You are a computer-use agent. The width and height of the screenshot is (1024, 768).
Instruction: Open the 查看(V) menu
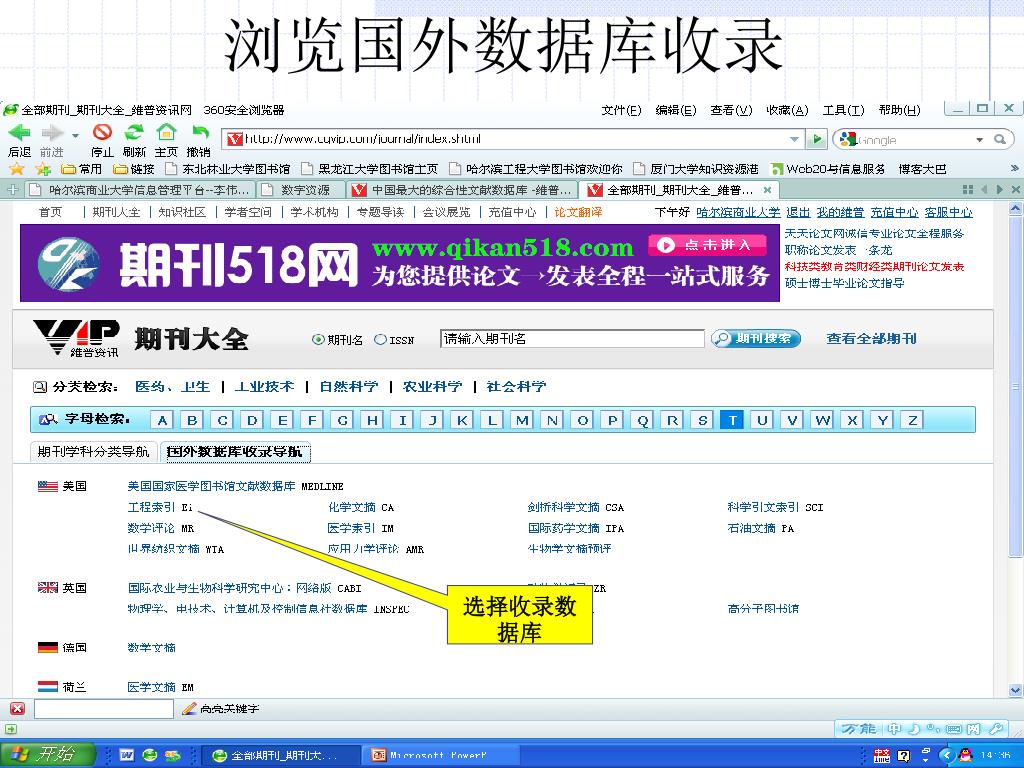(731, 110)
